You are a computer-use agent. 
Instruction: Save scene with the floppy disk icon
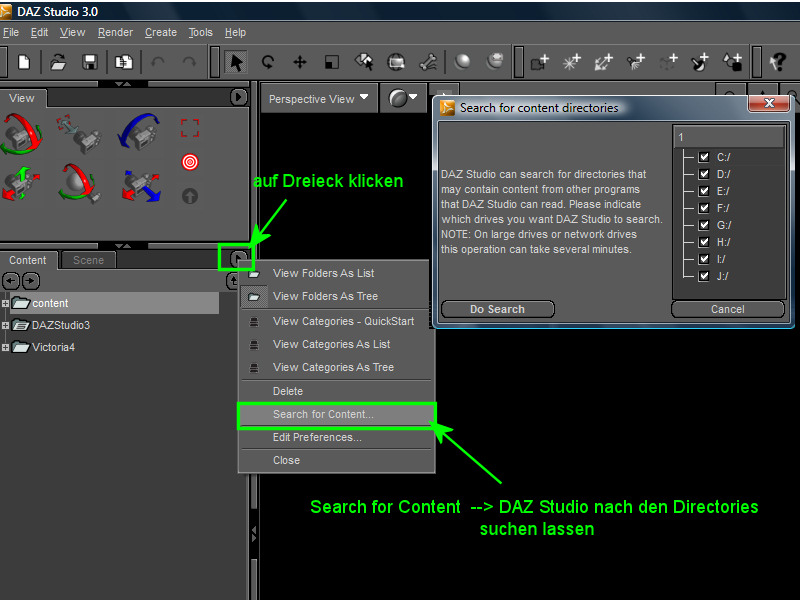pos(90,62)
